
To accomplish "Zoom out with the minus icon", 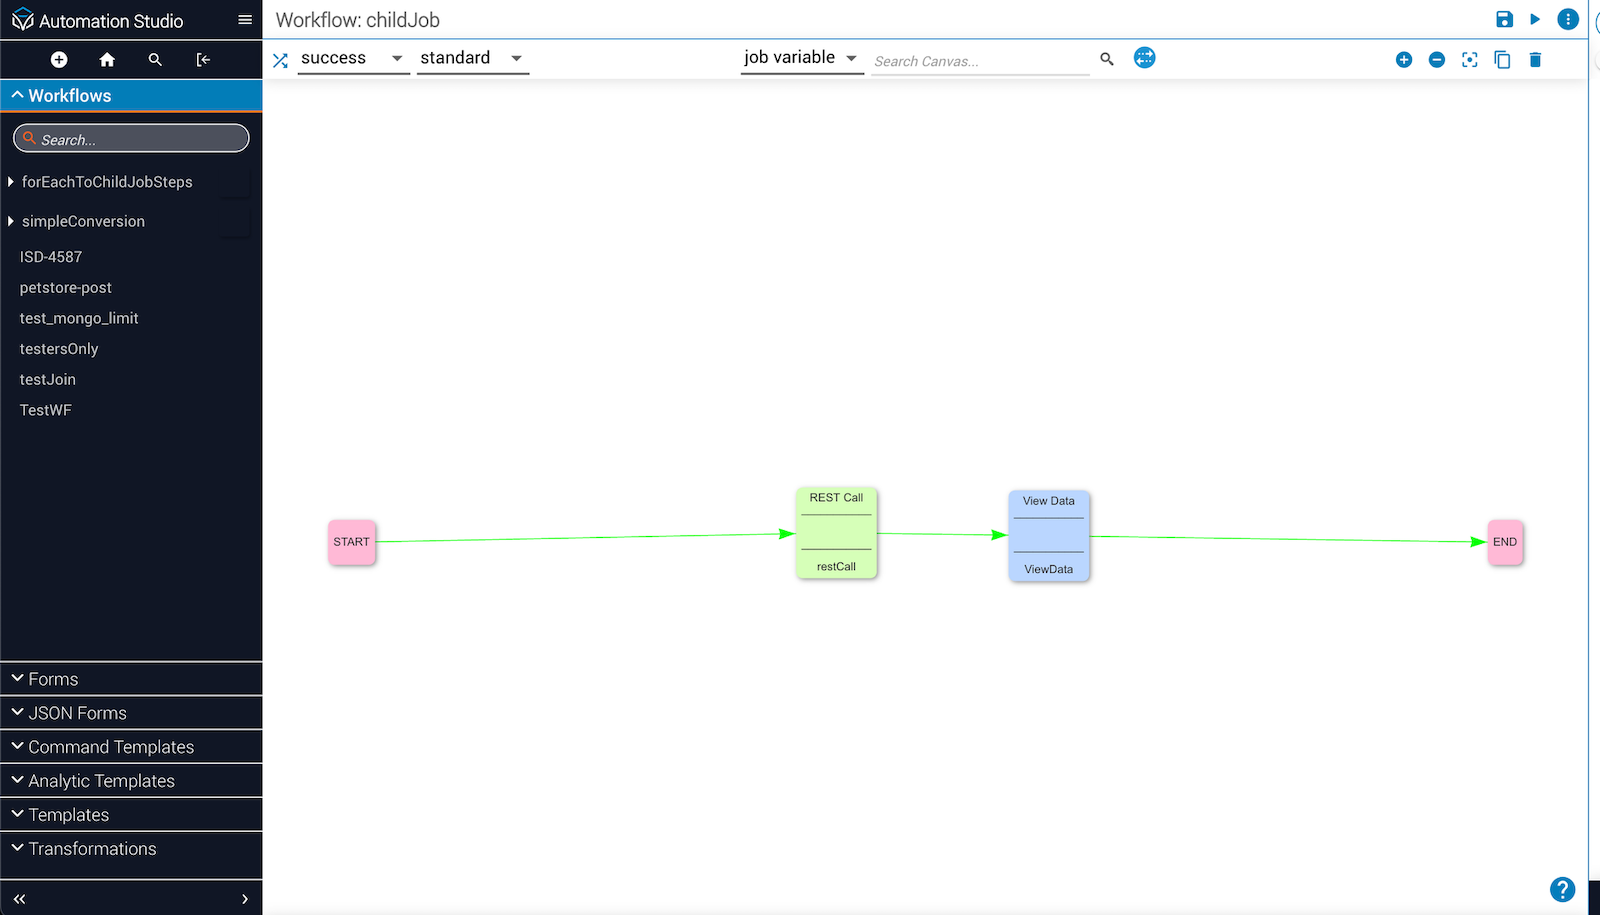I will pos(1436,60).
